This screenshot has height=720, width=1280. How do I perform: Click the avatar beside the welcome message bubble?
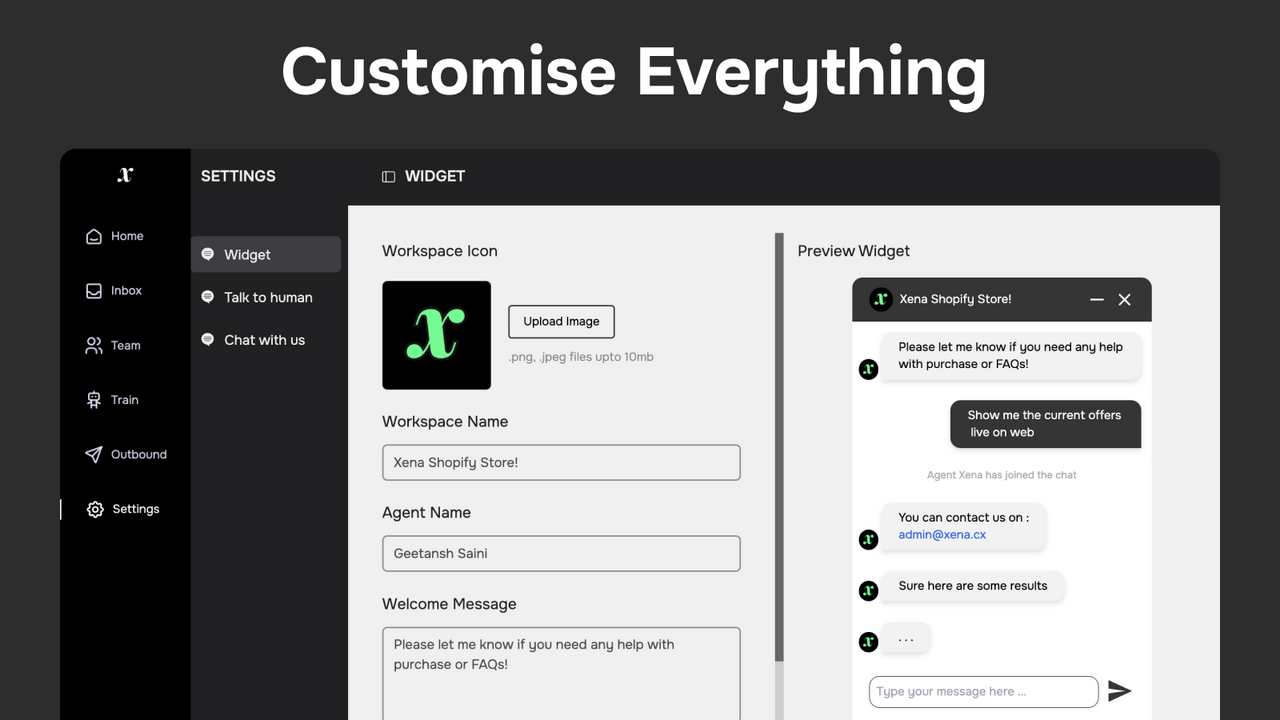[869, 369]
